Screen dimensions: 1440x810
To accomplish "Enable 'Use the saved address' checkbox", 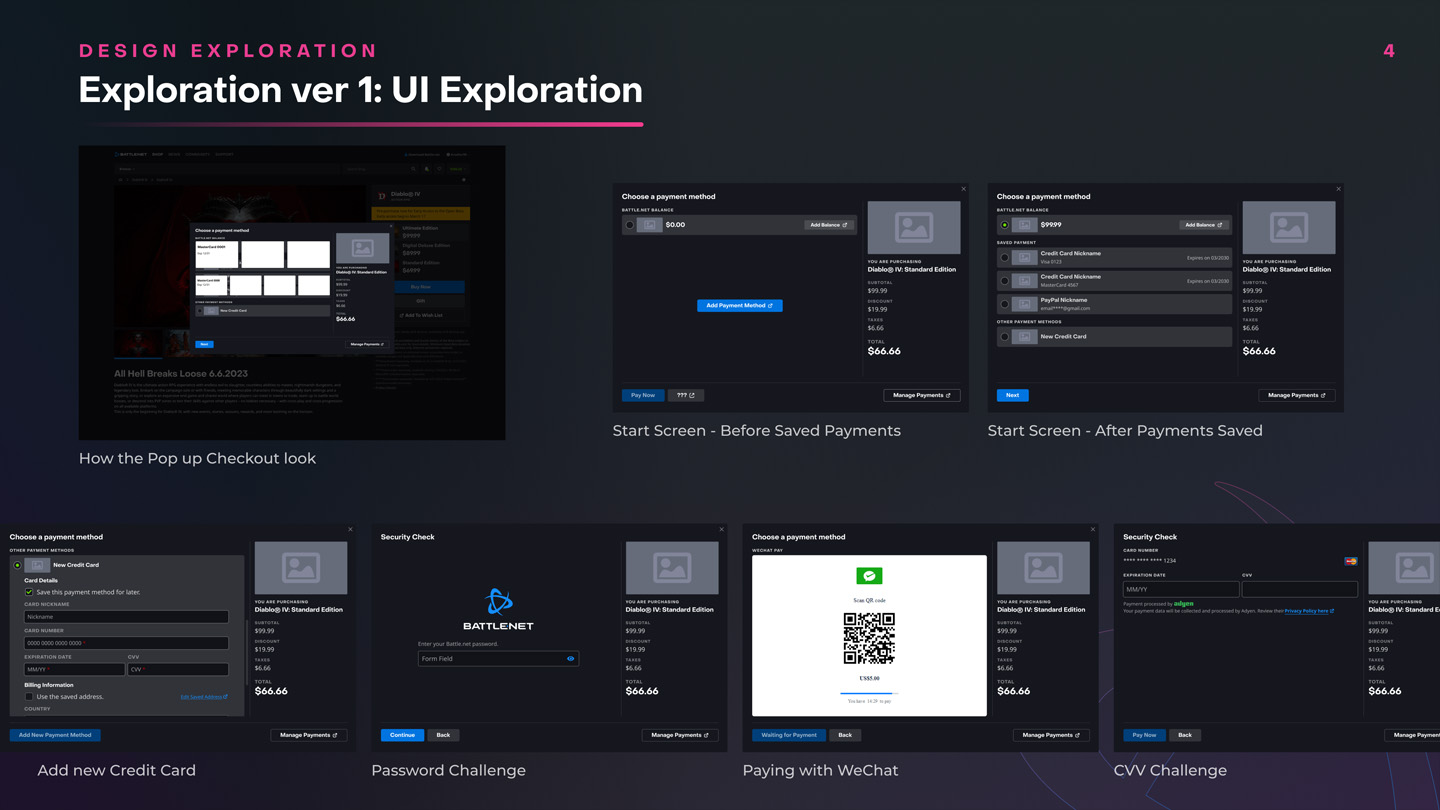I will coord(29,696).
